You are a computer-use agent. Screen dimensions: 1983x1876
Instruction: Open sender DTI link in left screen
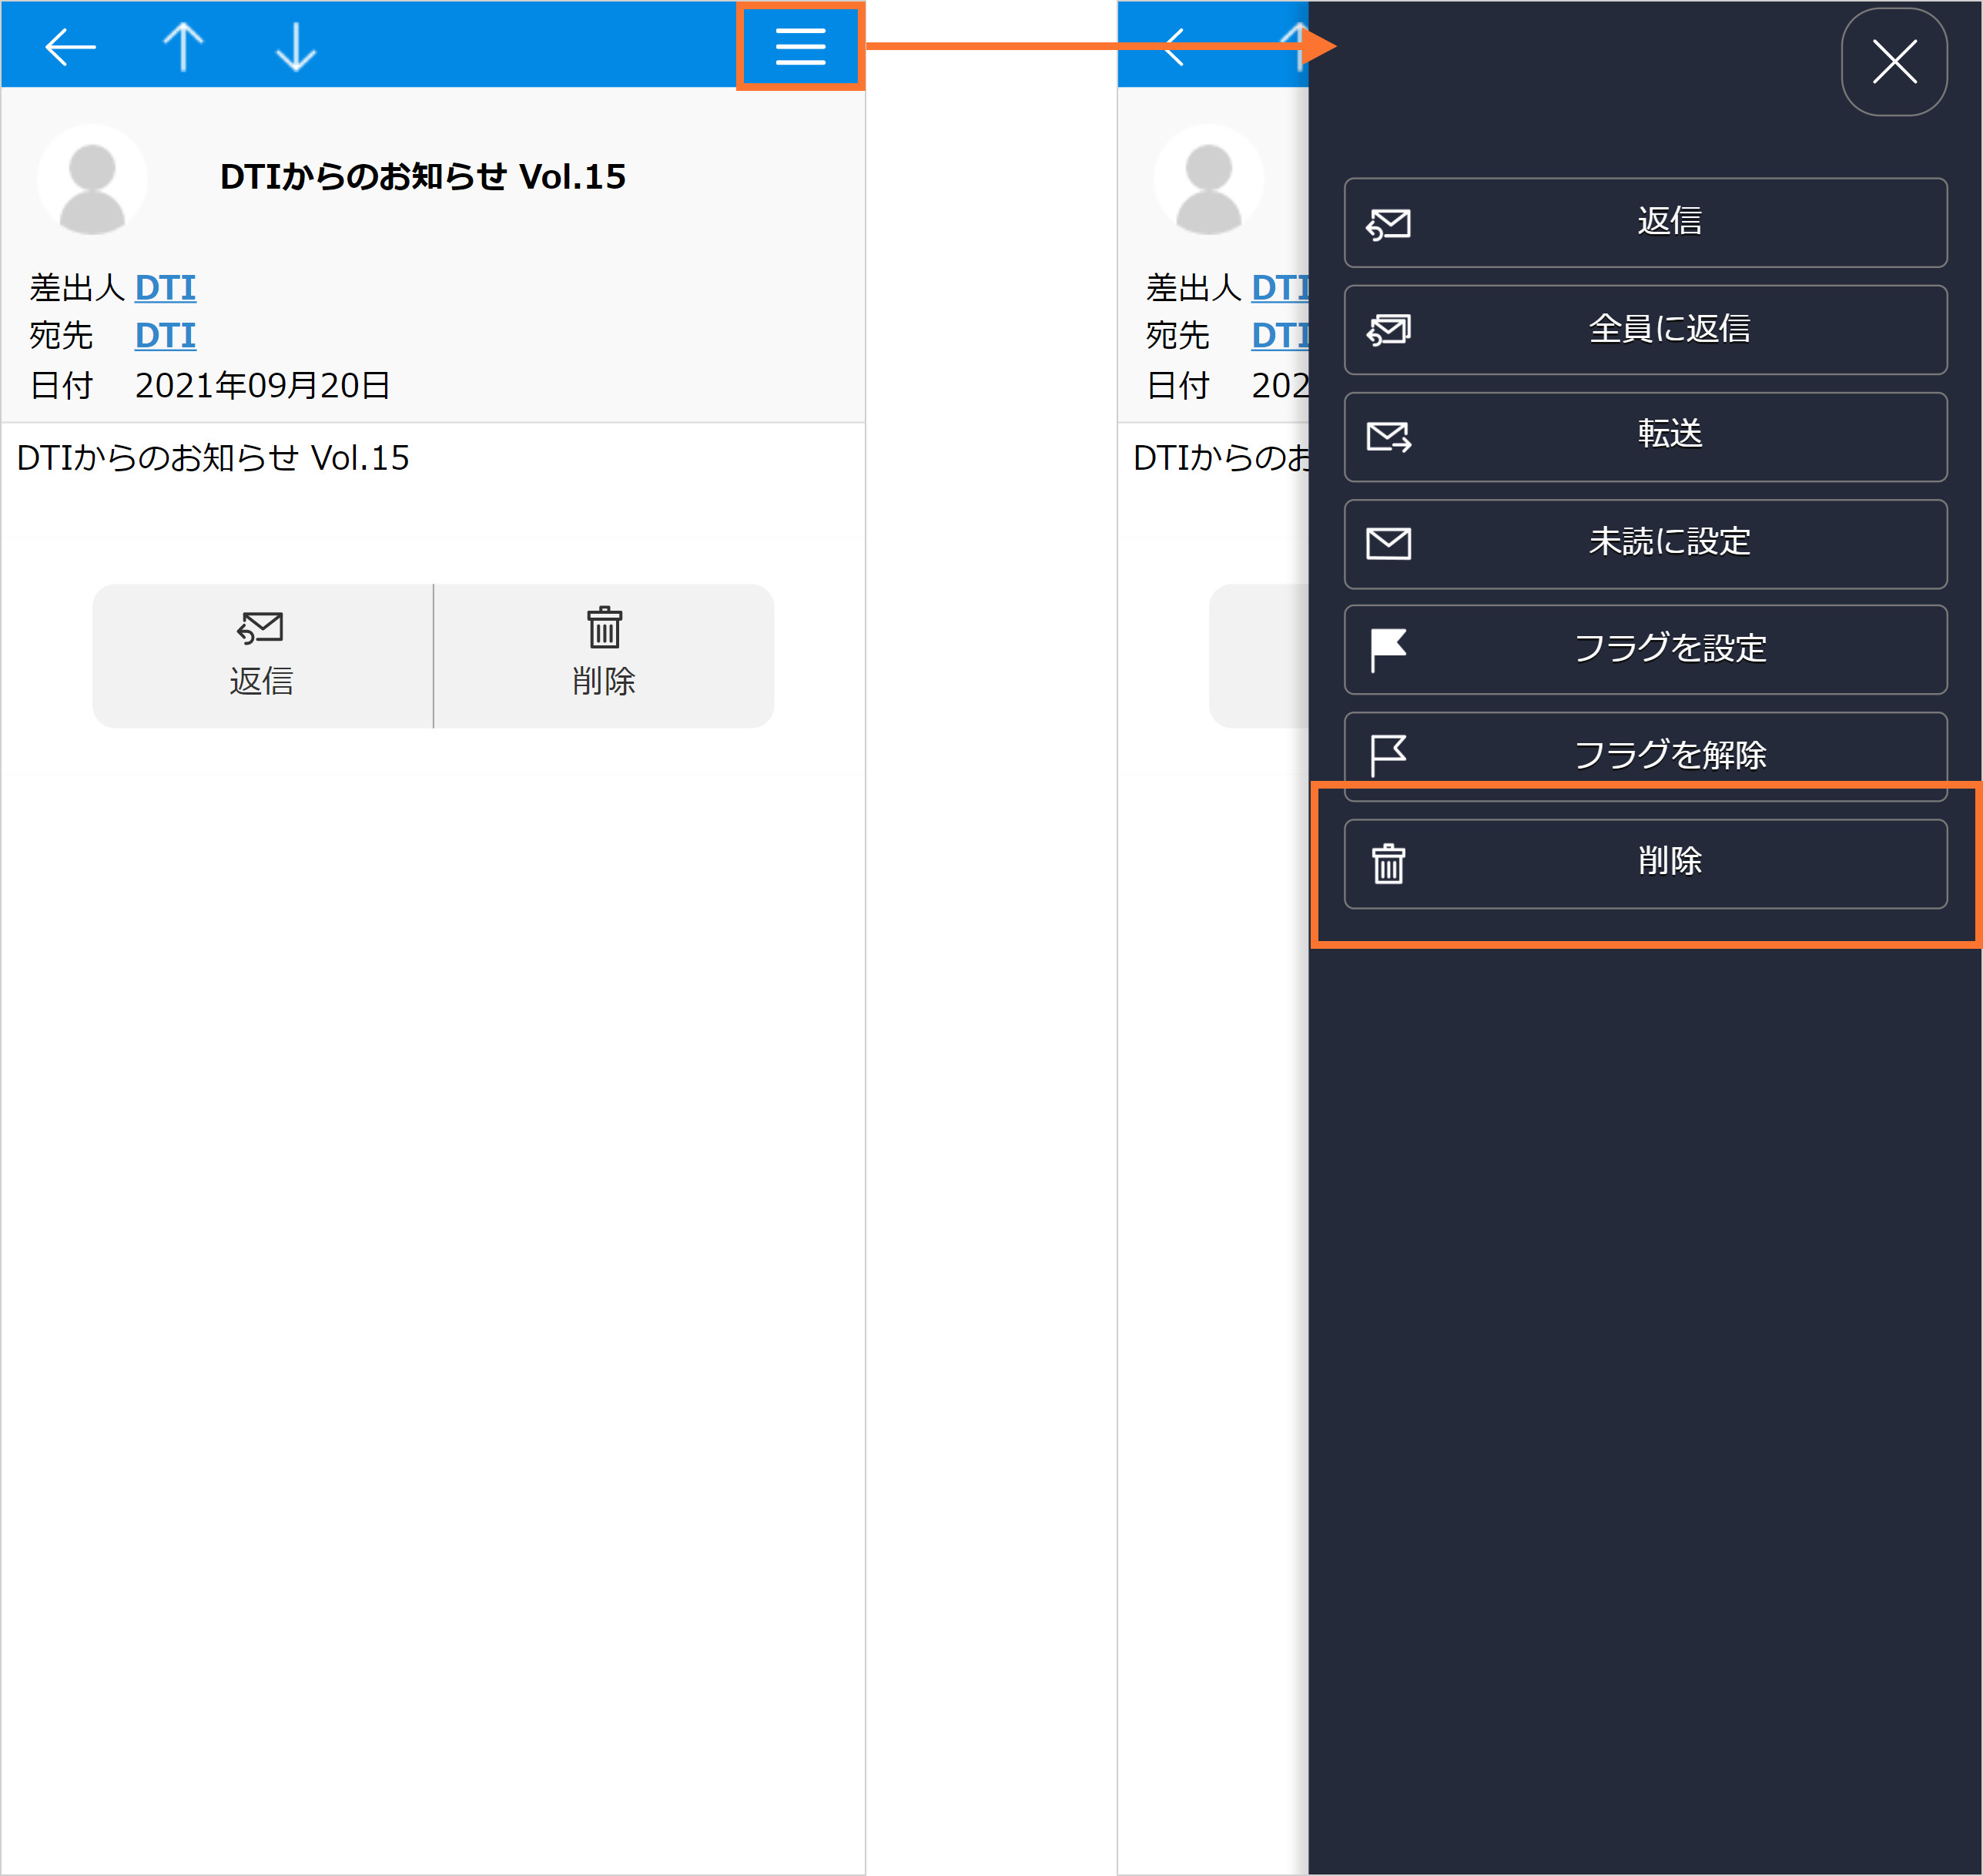(165, 288)
